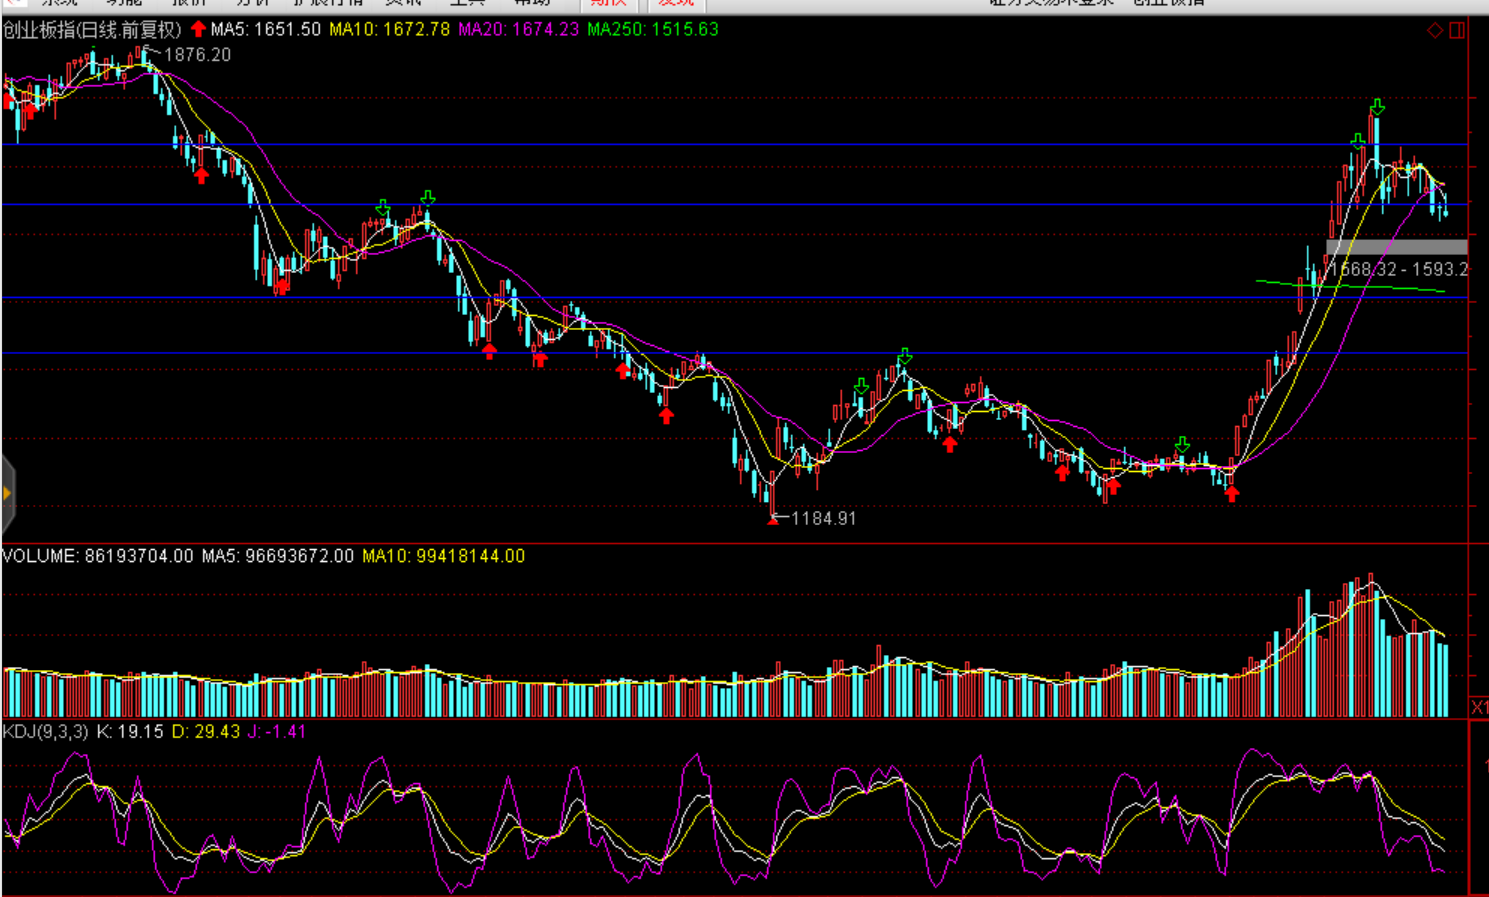Click the VOLUME indicator label
The image size is (1489, 897).
tap(97, 556)
